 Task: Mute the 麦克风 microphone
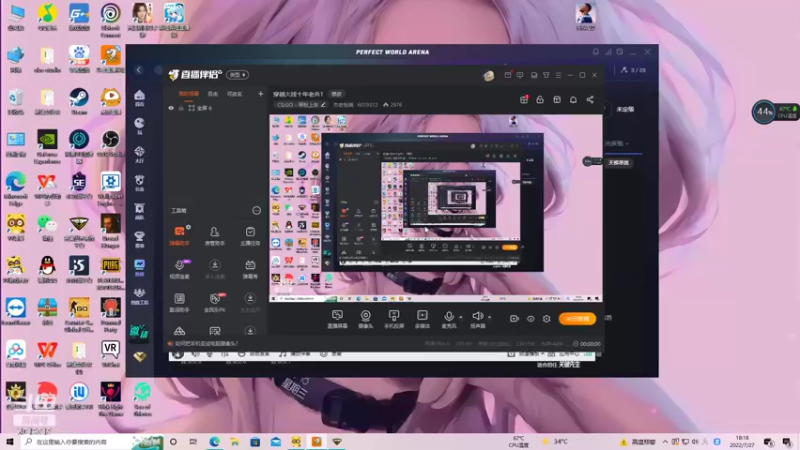point(448,319)
